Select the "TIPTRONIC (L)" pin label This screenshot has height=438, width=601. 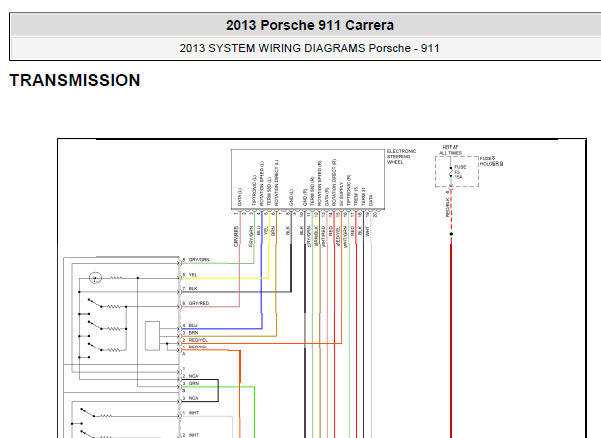point(254,190)
